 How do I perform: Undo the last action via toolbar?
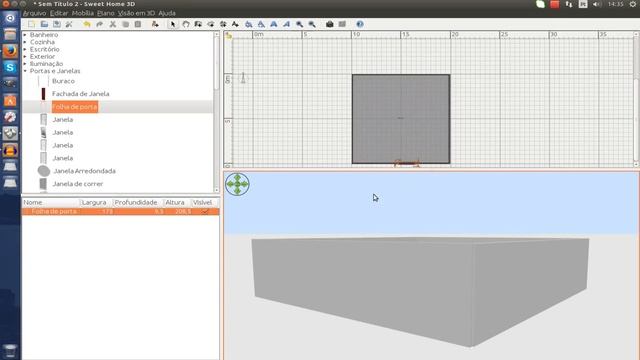coord(87,24)
